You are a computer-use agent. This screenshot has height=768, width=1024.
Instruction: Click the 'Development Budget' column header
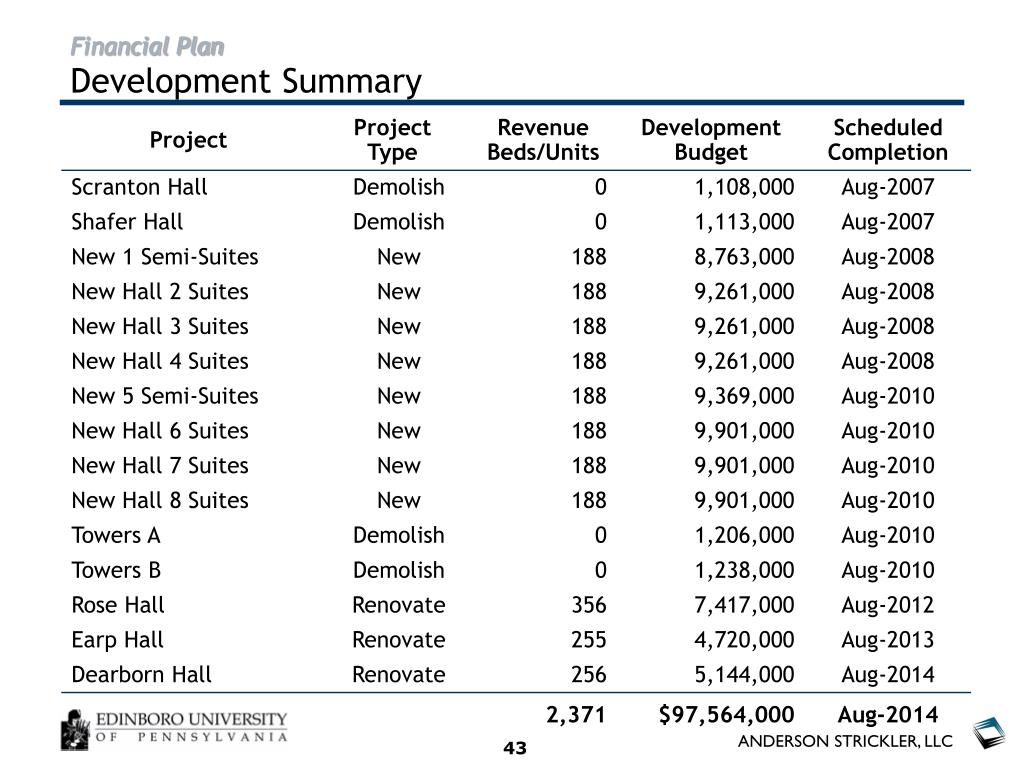click(x=711, y=140)
